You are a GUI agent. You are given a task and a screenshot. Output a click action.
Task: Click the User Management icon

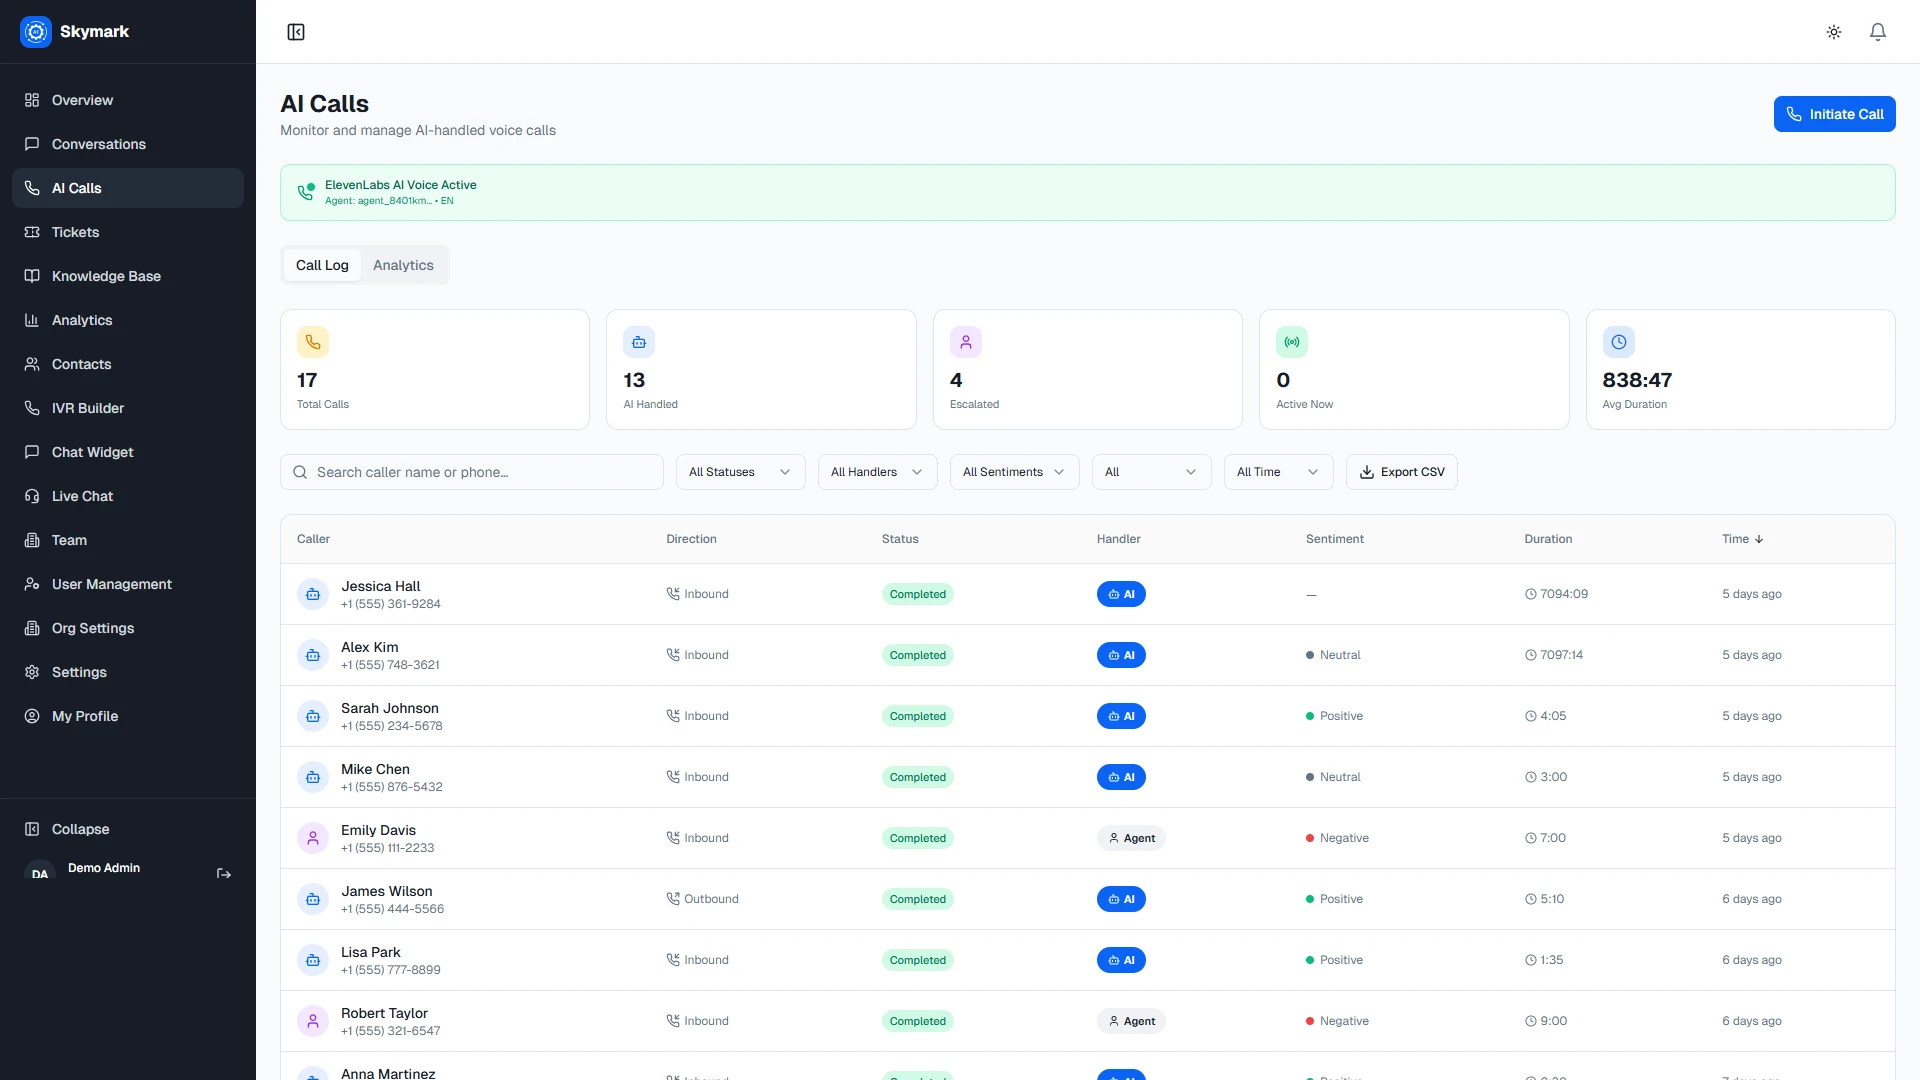coord(32,584)
